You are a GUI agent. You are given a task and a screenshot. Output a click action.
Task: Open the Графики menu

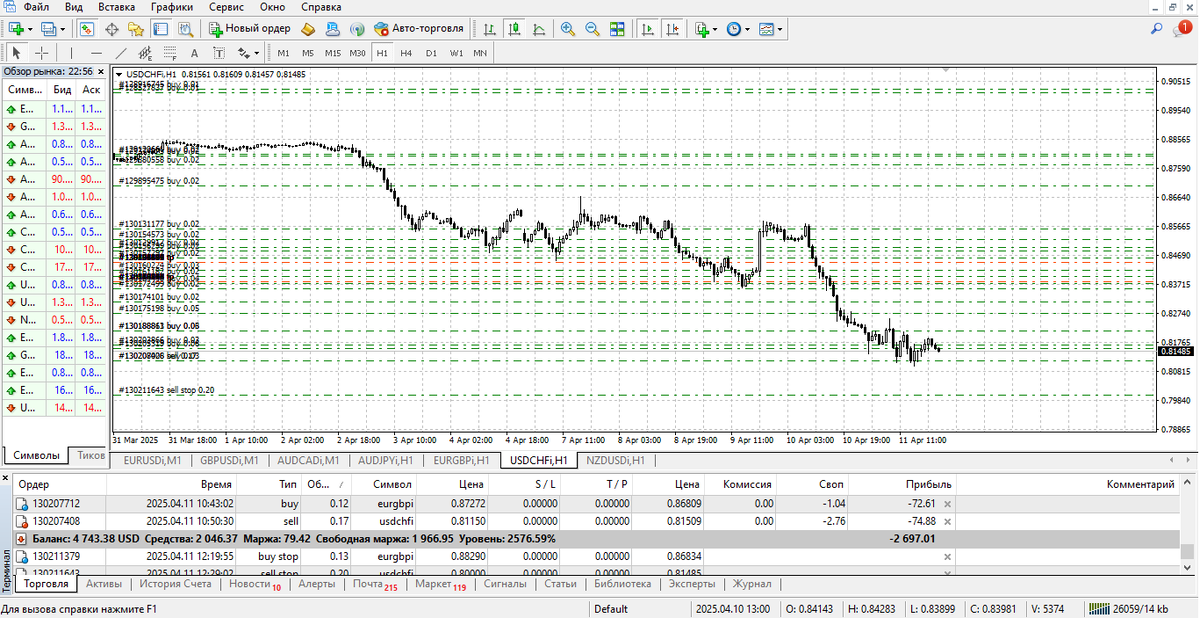pyautogui.click(x=172, y=7)
